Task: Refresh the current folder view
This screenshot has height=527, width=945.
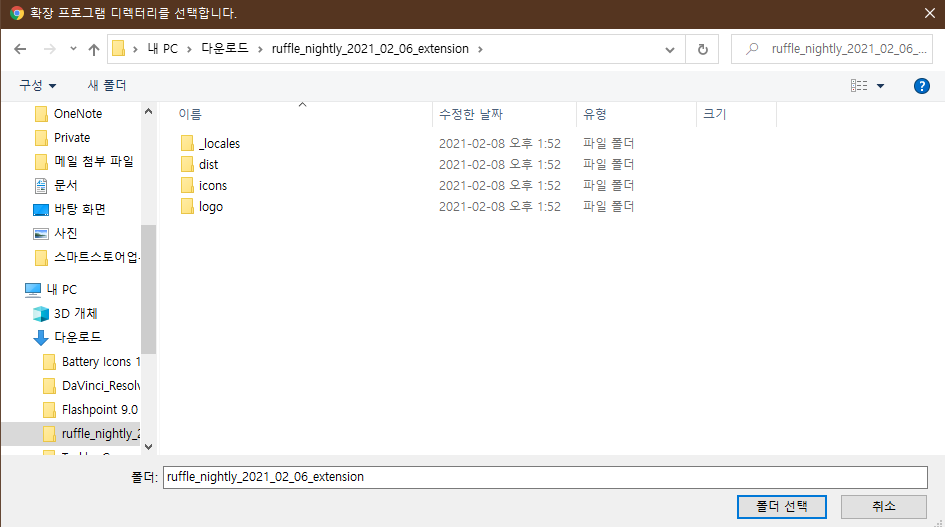Action: (702, 49)
